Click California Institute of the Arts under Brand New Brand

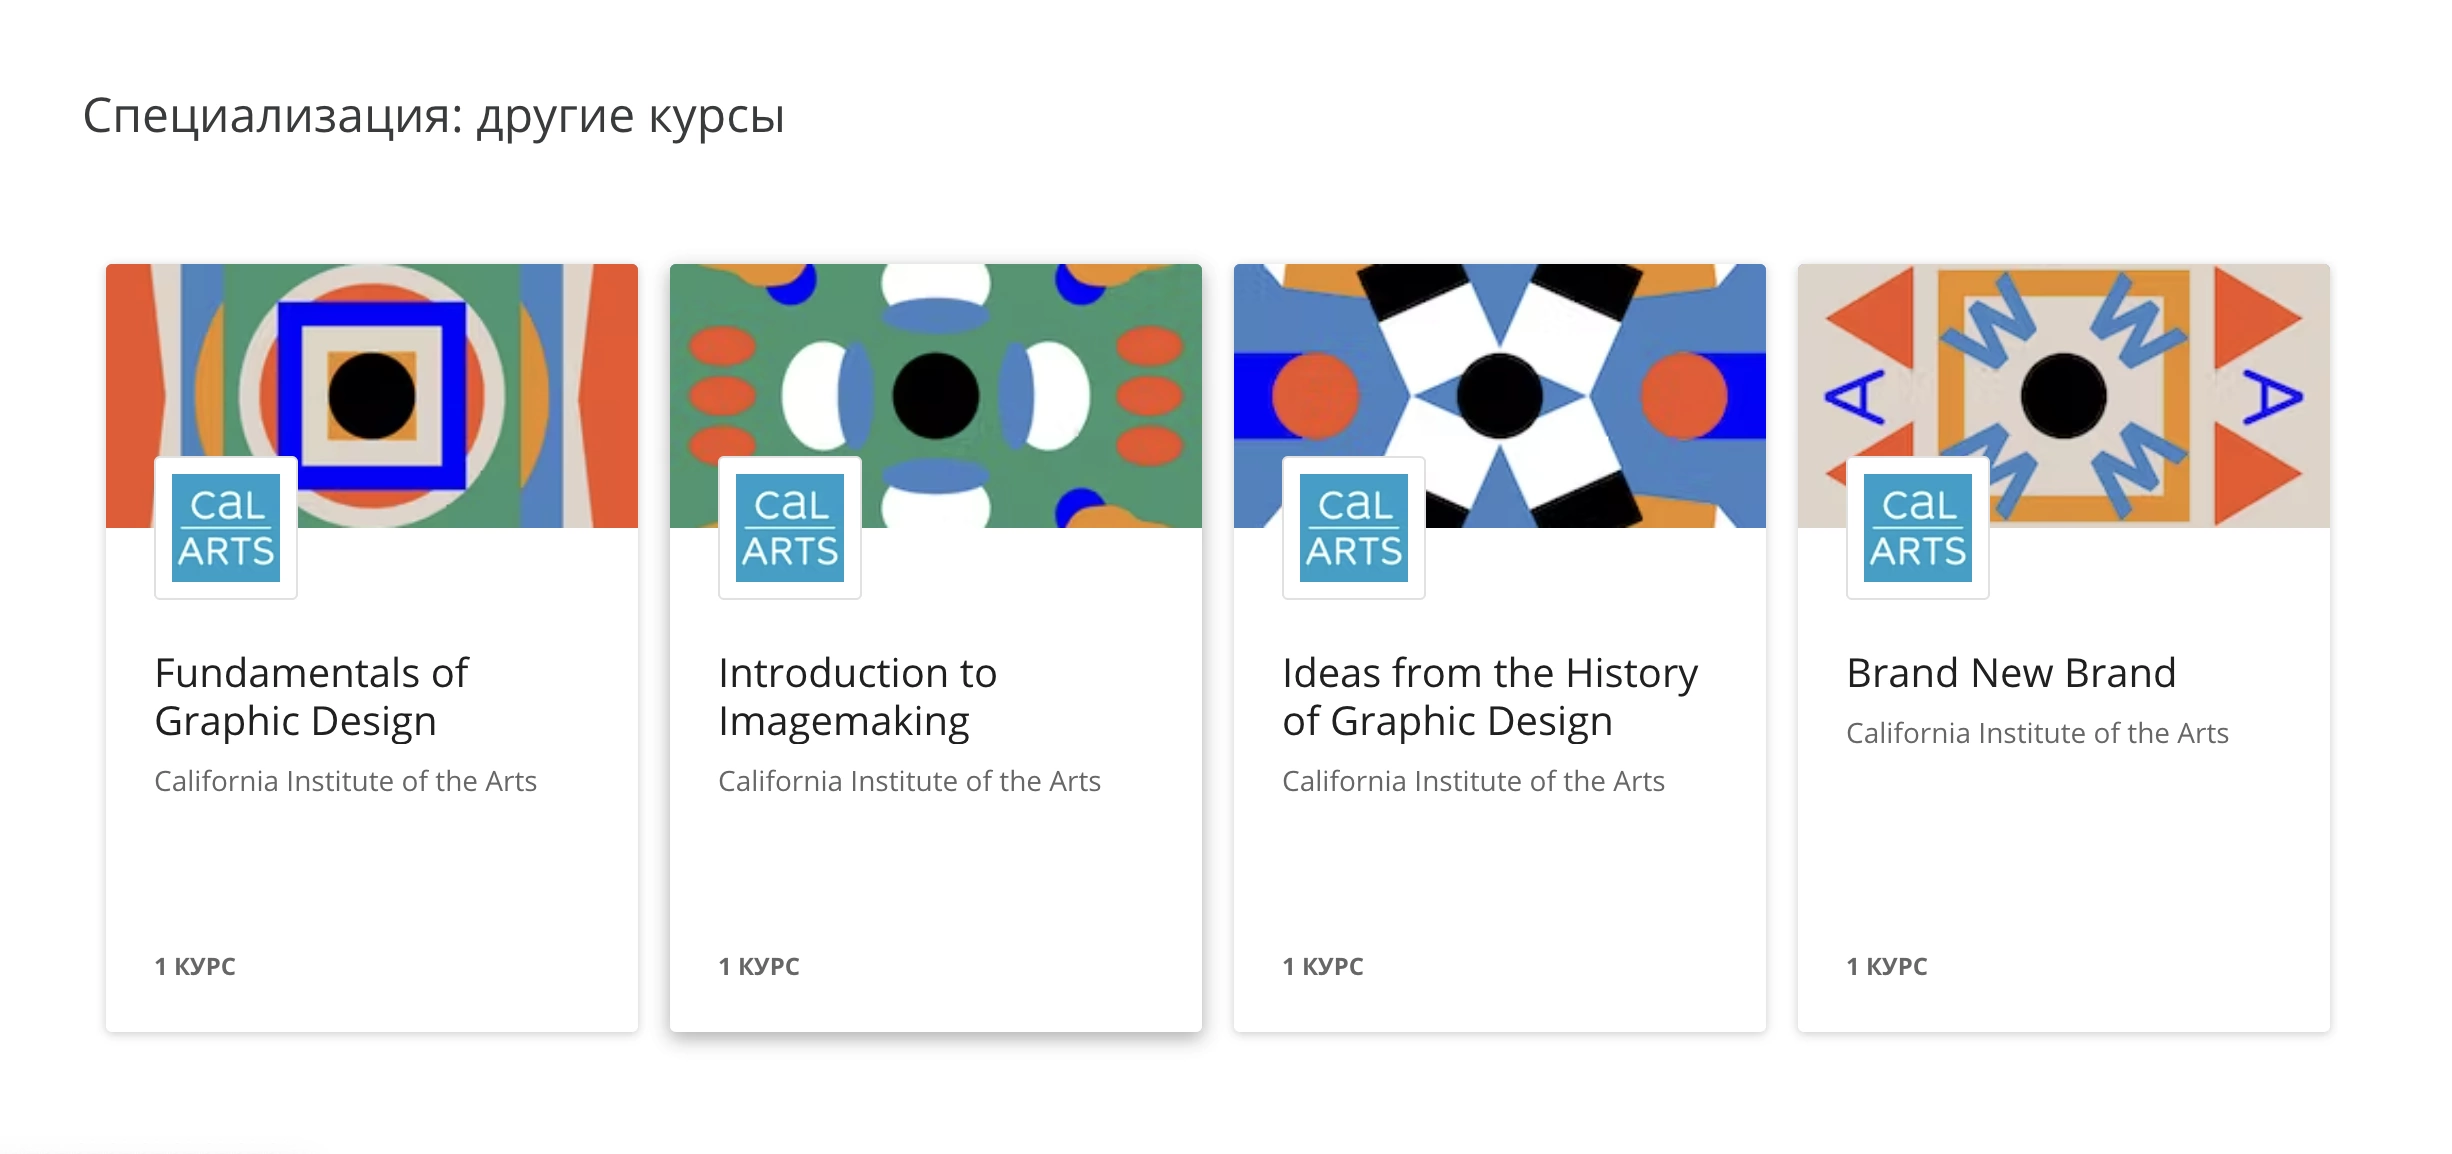pyautogui.click(x=2037, y=733)
